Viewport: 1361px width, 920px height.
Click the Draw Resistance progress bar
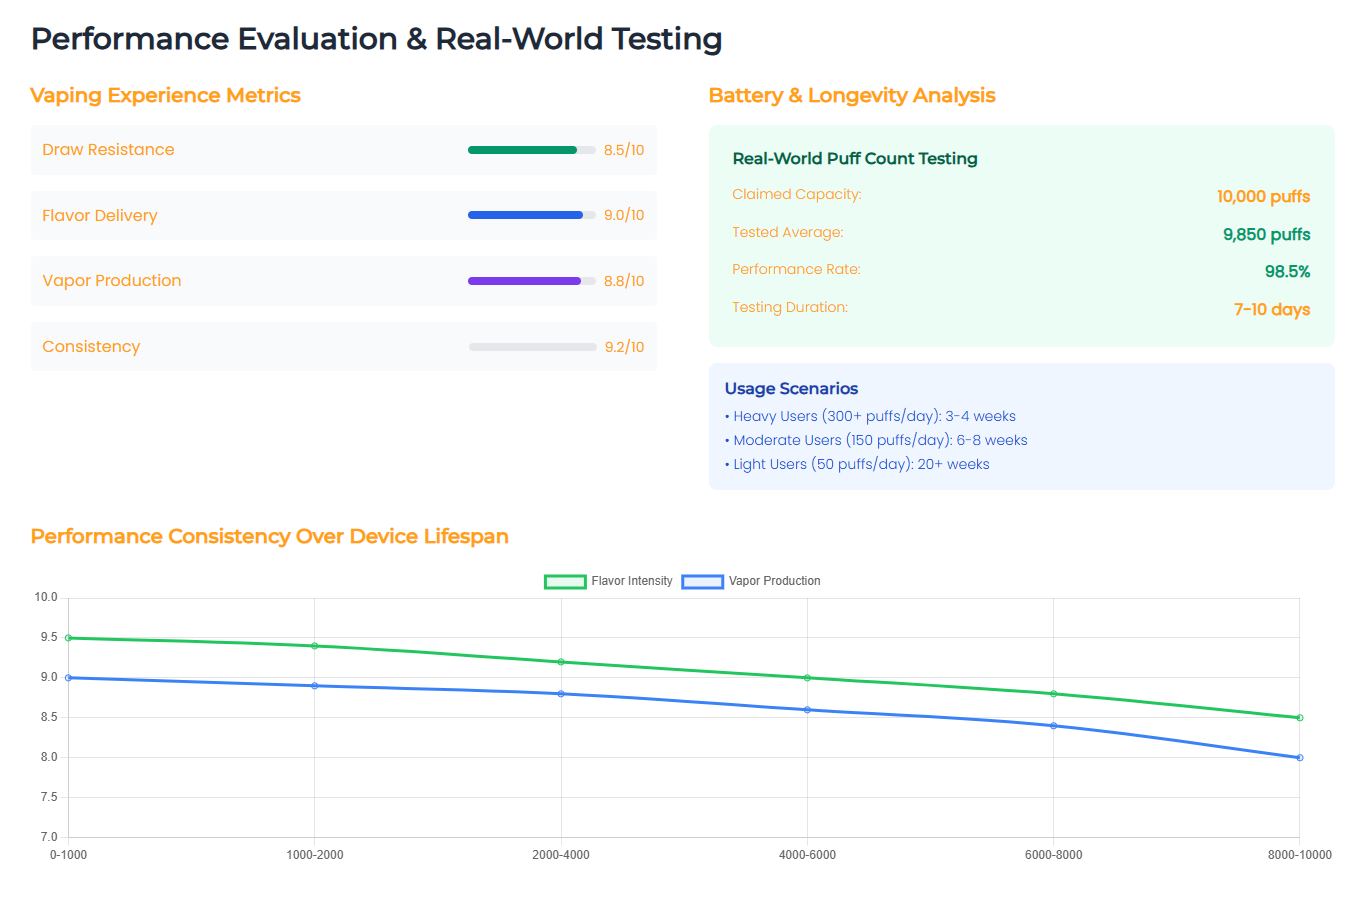pyautogui.click(x=532, y=150)
